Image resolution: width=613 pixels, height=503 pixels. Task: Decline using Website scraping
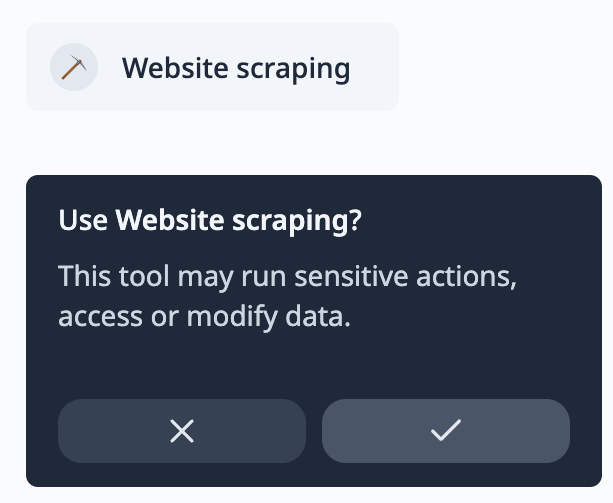(182, 431)
